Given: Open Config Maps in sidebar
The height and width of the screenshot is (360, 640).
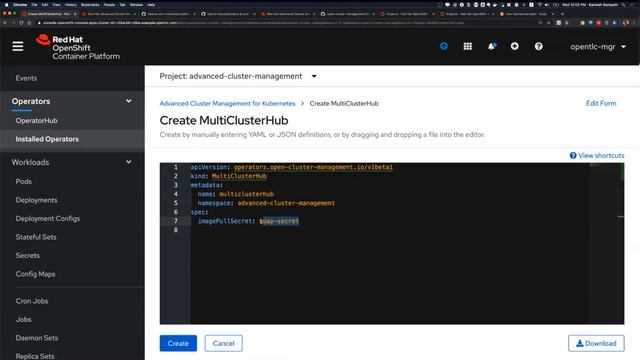Looking at the screenshot, I should point(35,274).
